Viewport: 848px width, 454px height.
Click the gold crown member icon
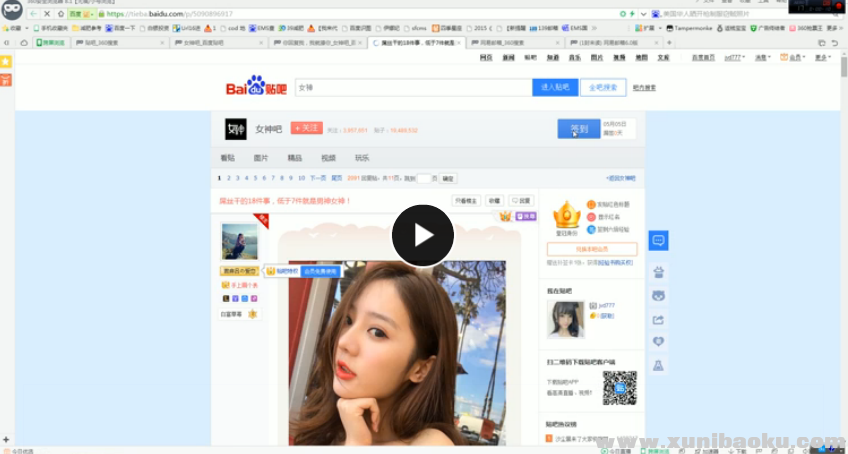click(x=567, y=214)
